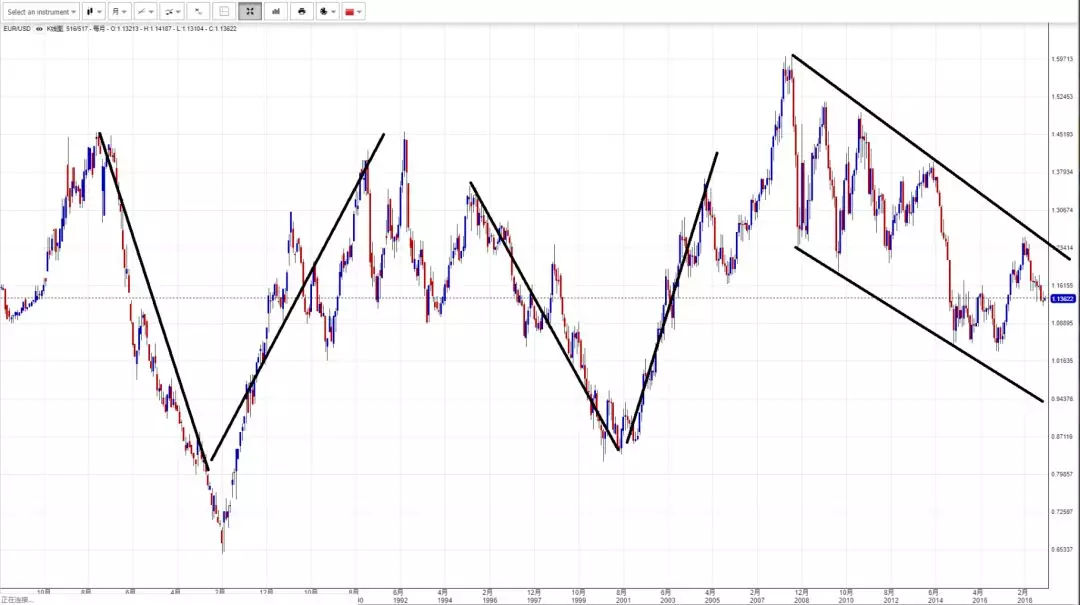
Task: Open the Select an instrument dropdown
Action: tap(41, 12)
